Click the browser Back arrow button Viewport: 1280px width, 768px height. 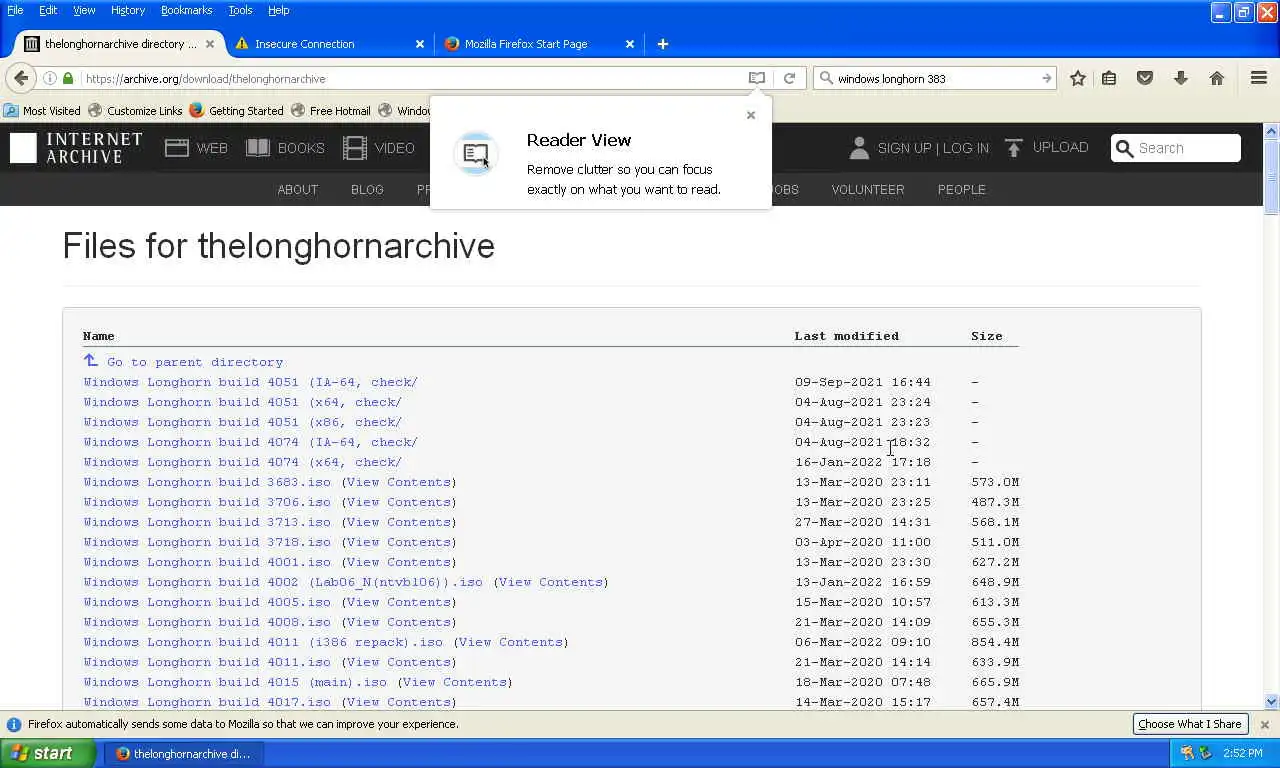pos(21,78)
